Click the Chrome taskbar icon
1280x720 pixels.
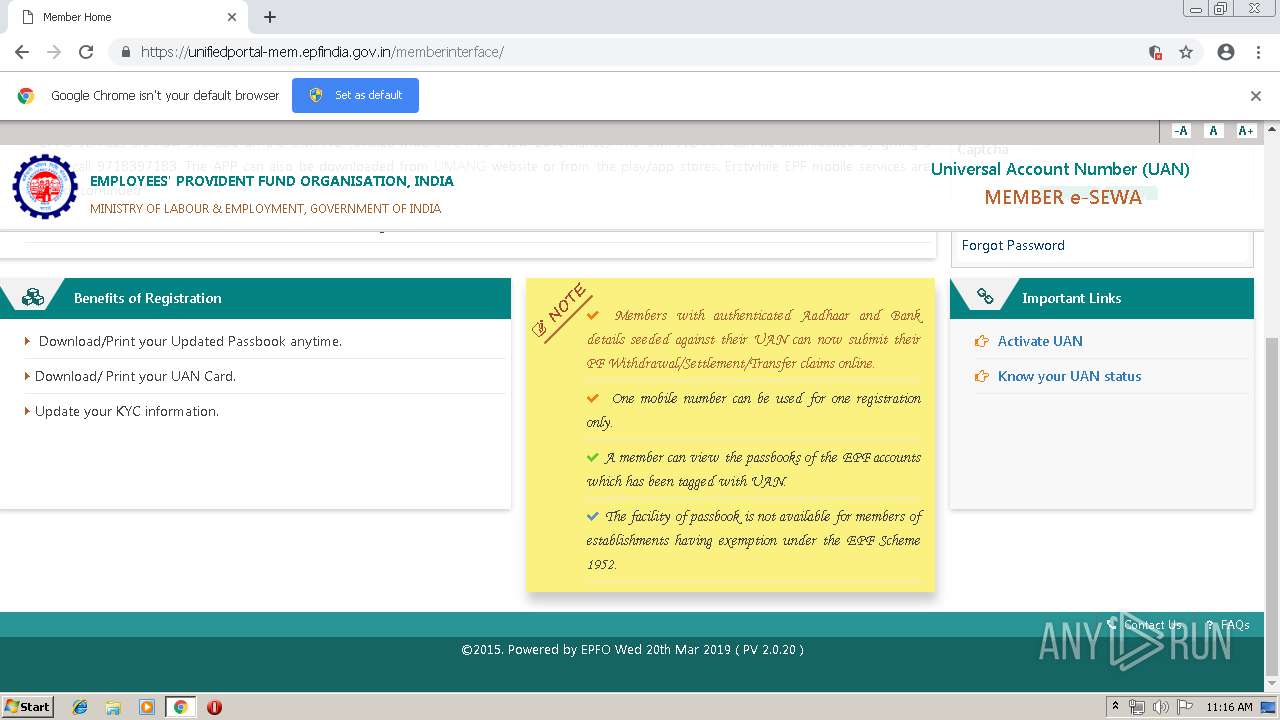180,707
